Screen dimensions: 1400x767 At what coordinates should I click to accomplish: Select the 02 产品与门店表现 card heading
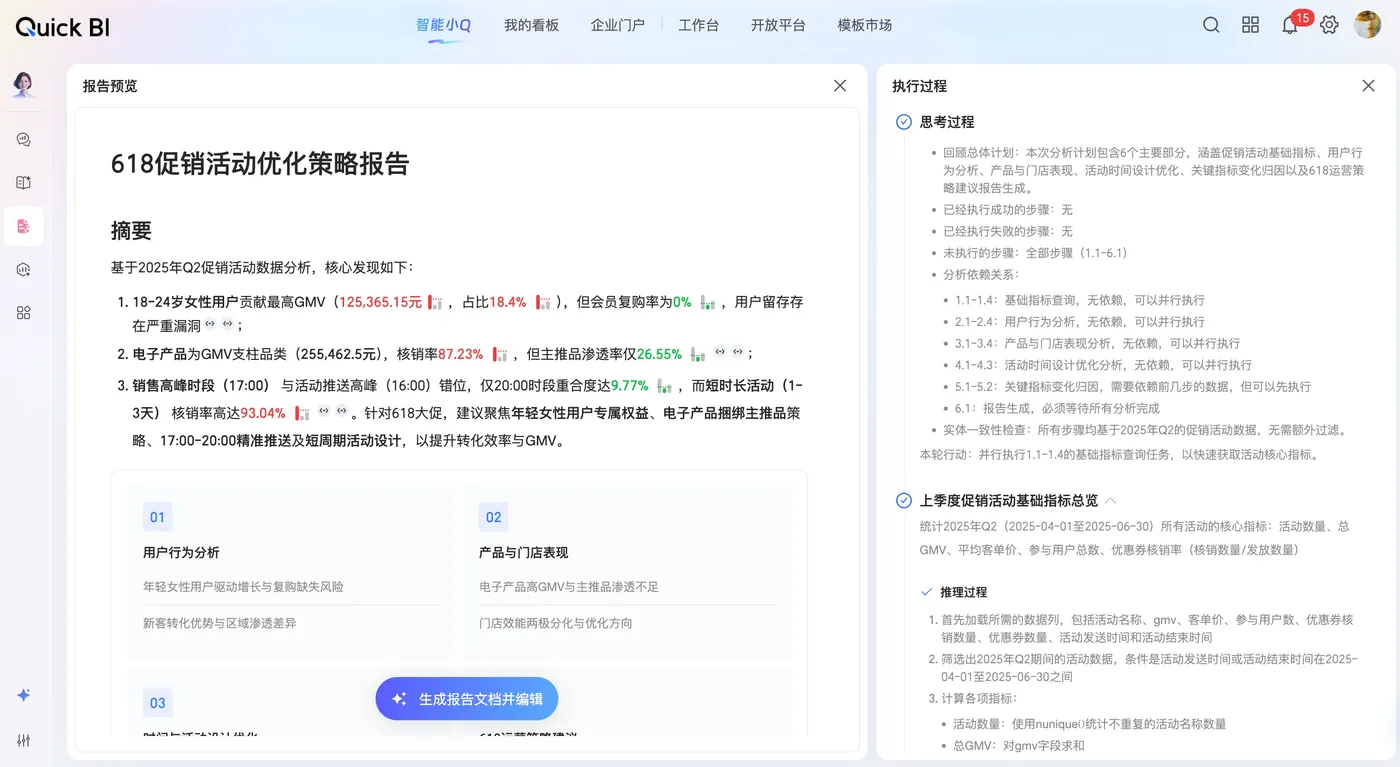click(x=523, y=552)
